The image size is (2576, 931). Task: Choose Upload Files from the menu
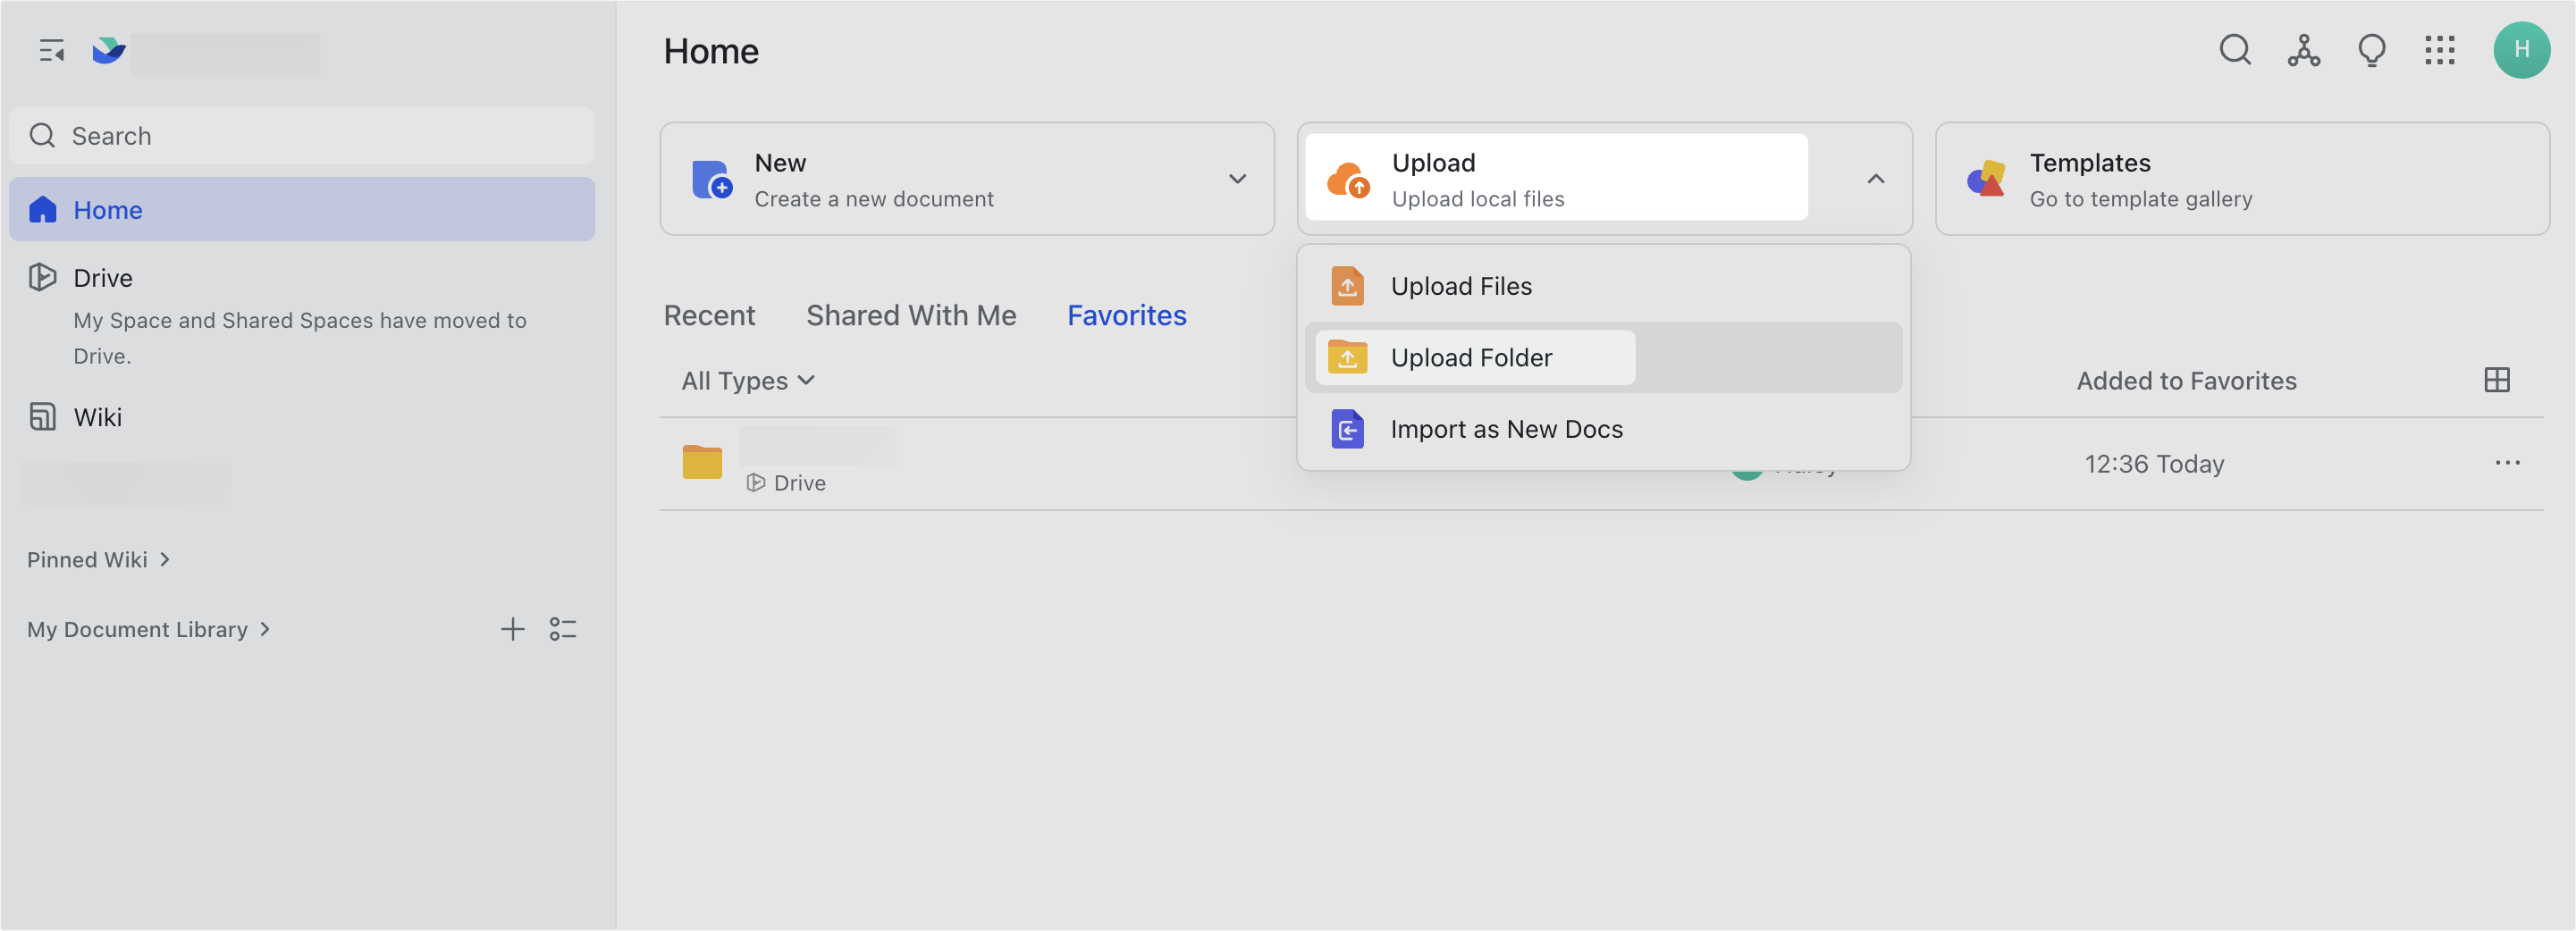[1460, 287]
